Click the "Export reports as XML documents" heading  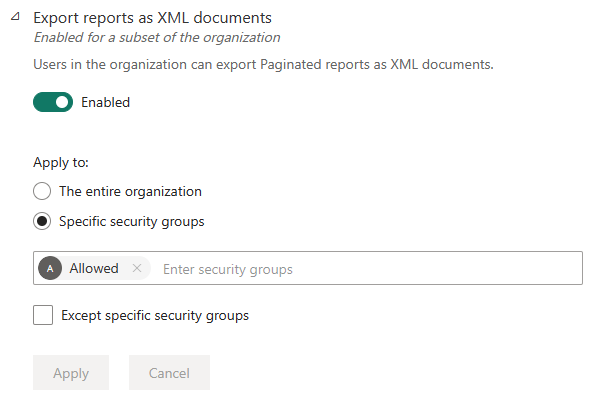152,18
